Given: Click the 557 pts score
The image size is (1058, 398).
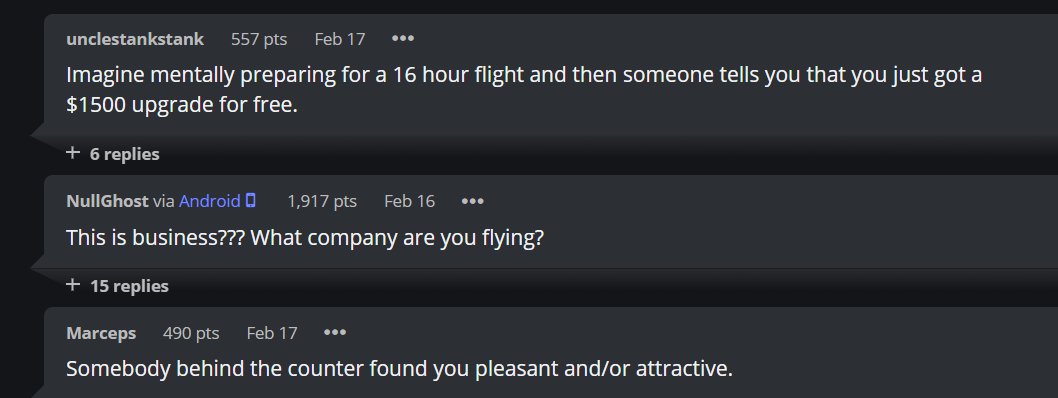Looking at the screenshot, I should (259, 39).
